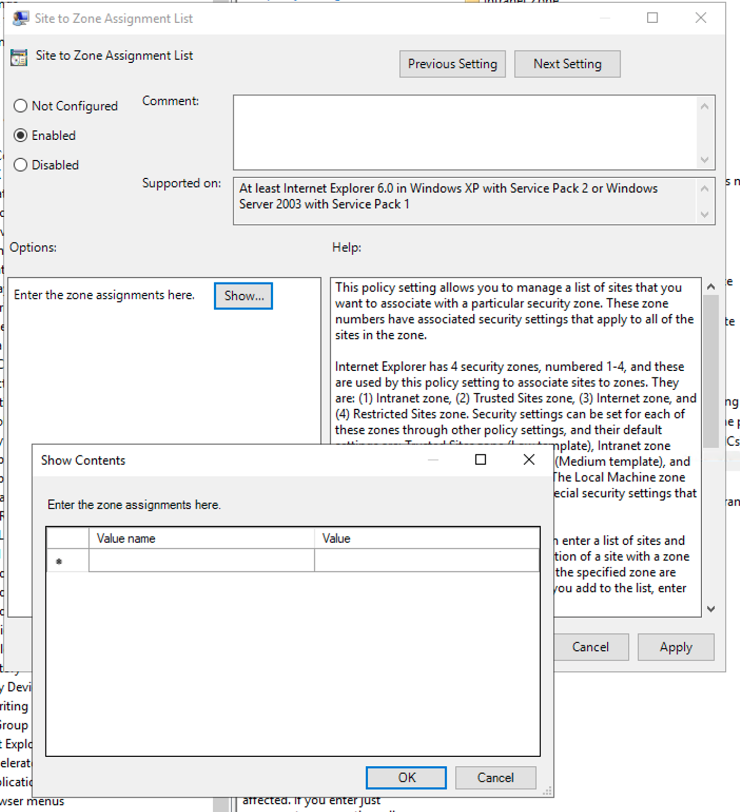Screen dimensions: 740x812
Task: Maximize the Show Contents dialog
Action: click(x=481, y=460)
